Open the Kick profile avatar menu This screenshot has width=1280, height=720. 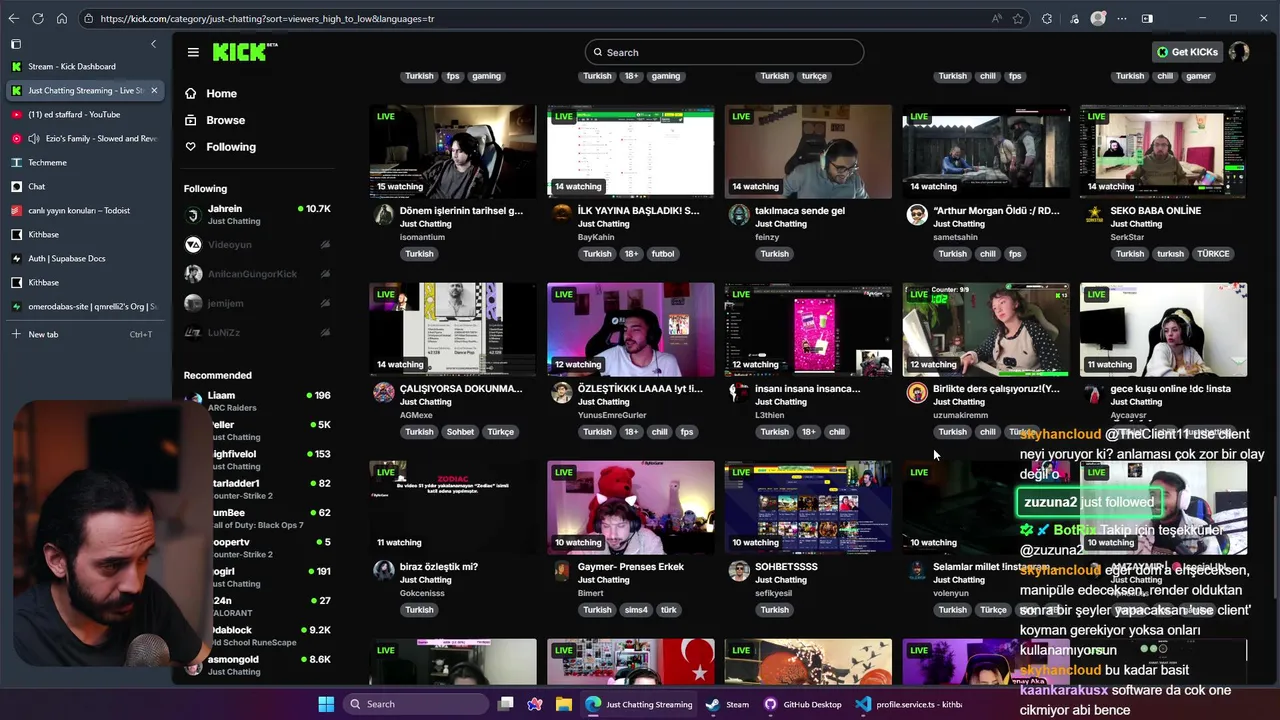1239,52
